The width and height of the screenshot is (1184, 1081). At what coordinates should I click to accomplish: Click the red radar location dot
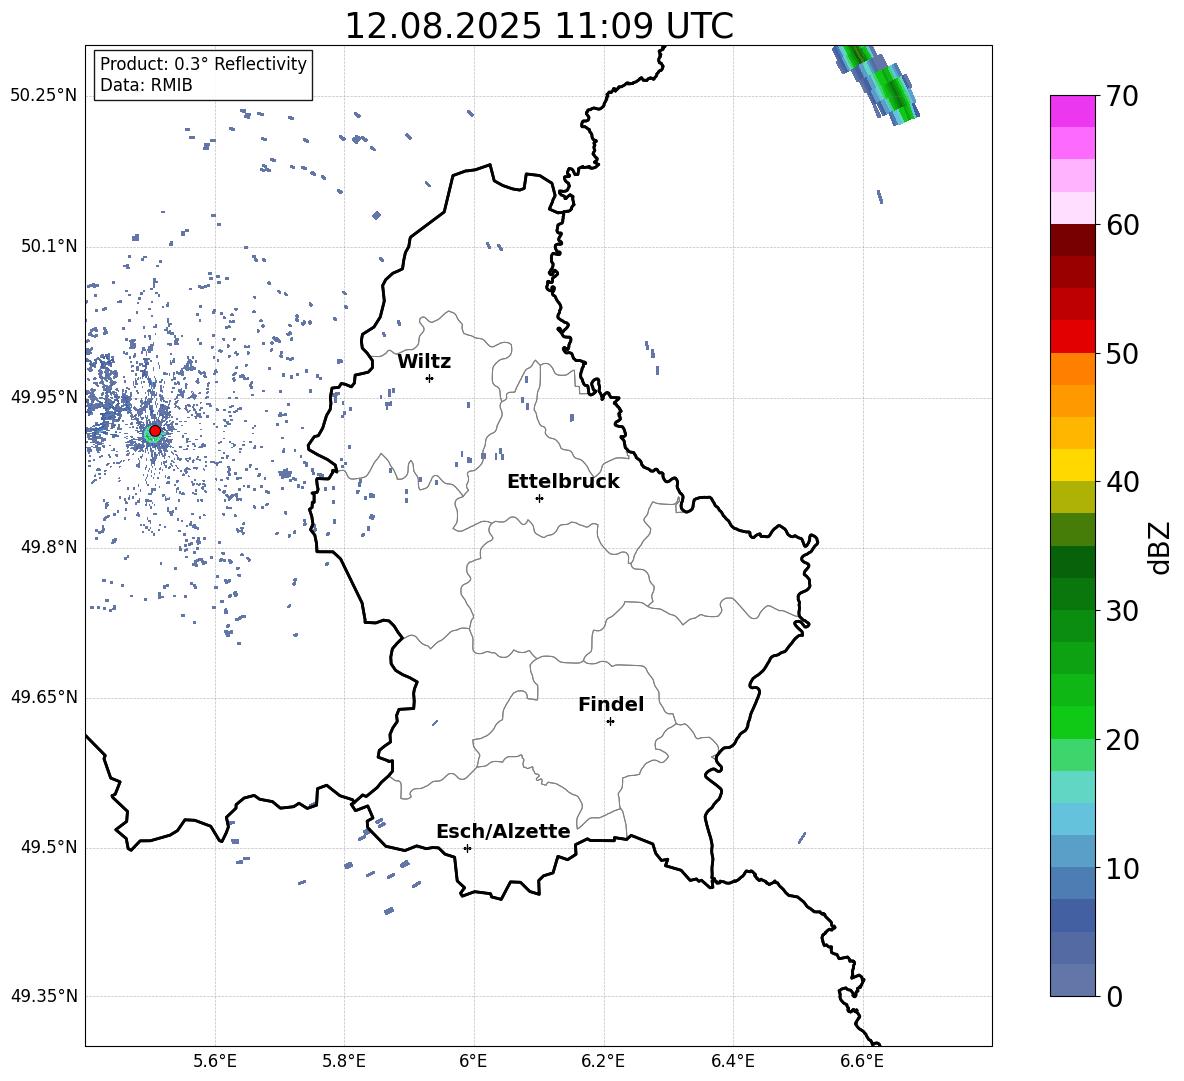click(x=155, y=431)
